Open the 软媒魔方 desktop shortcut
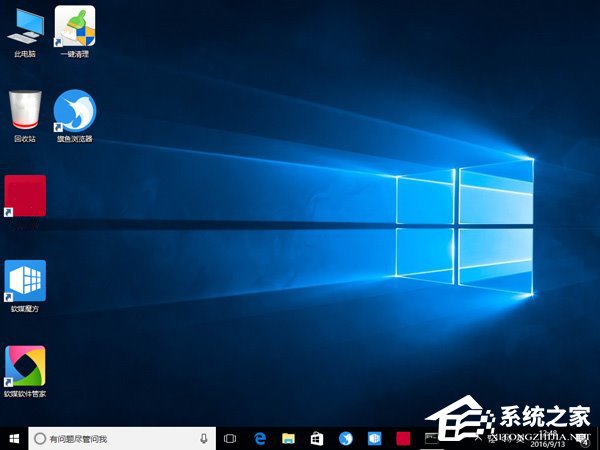Viewport: 600px width, 450px height. click(x=25, y=285)
